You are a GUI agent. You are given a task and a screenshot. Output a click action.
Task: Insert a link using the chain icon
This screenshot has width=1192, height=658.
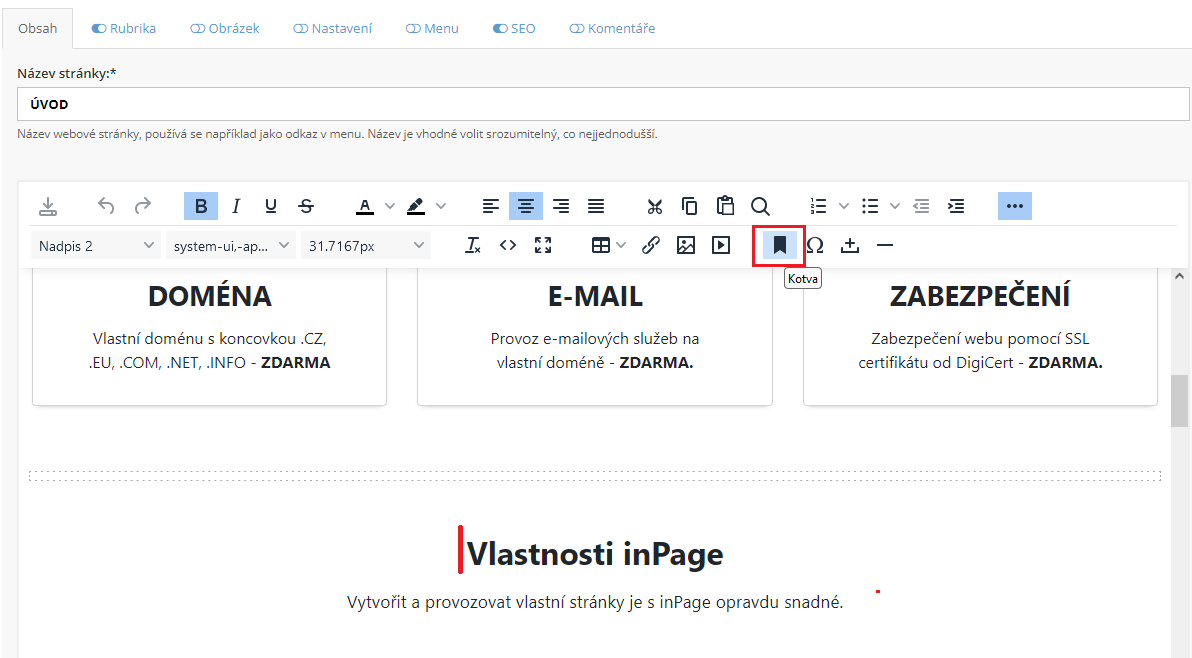[650, 245]
